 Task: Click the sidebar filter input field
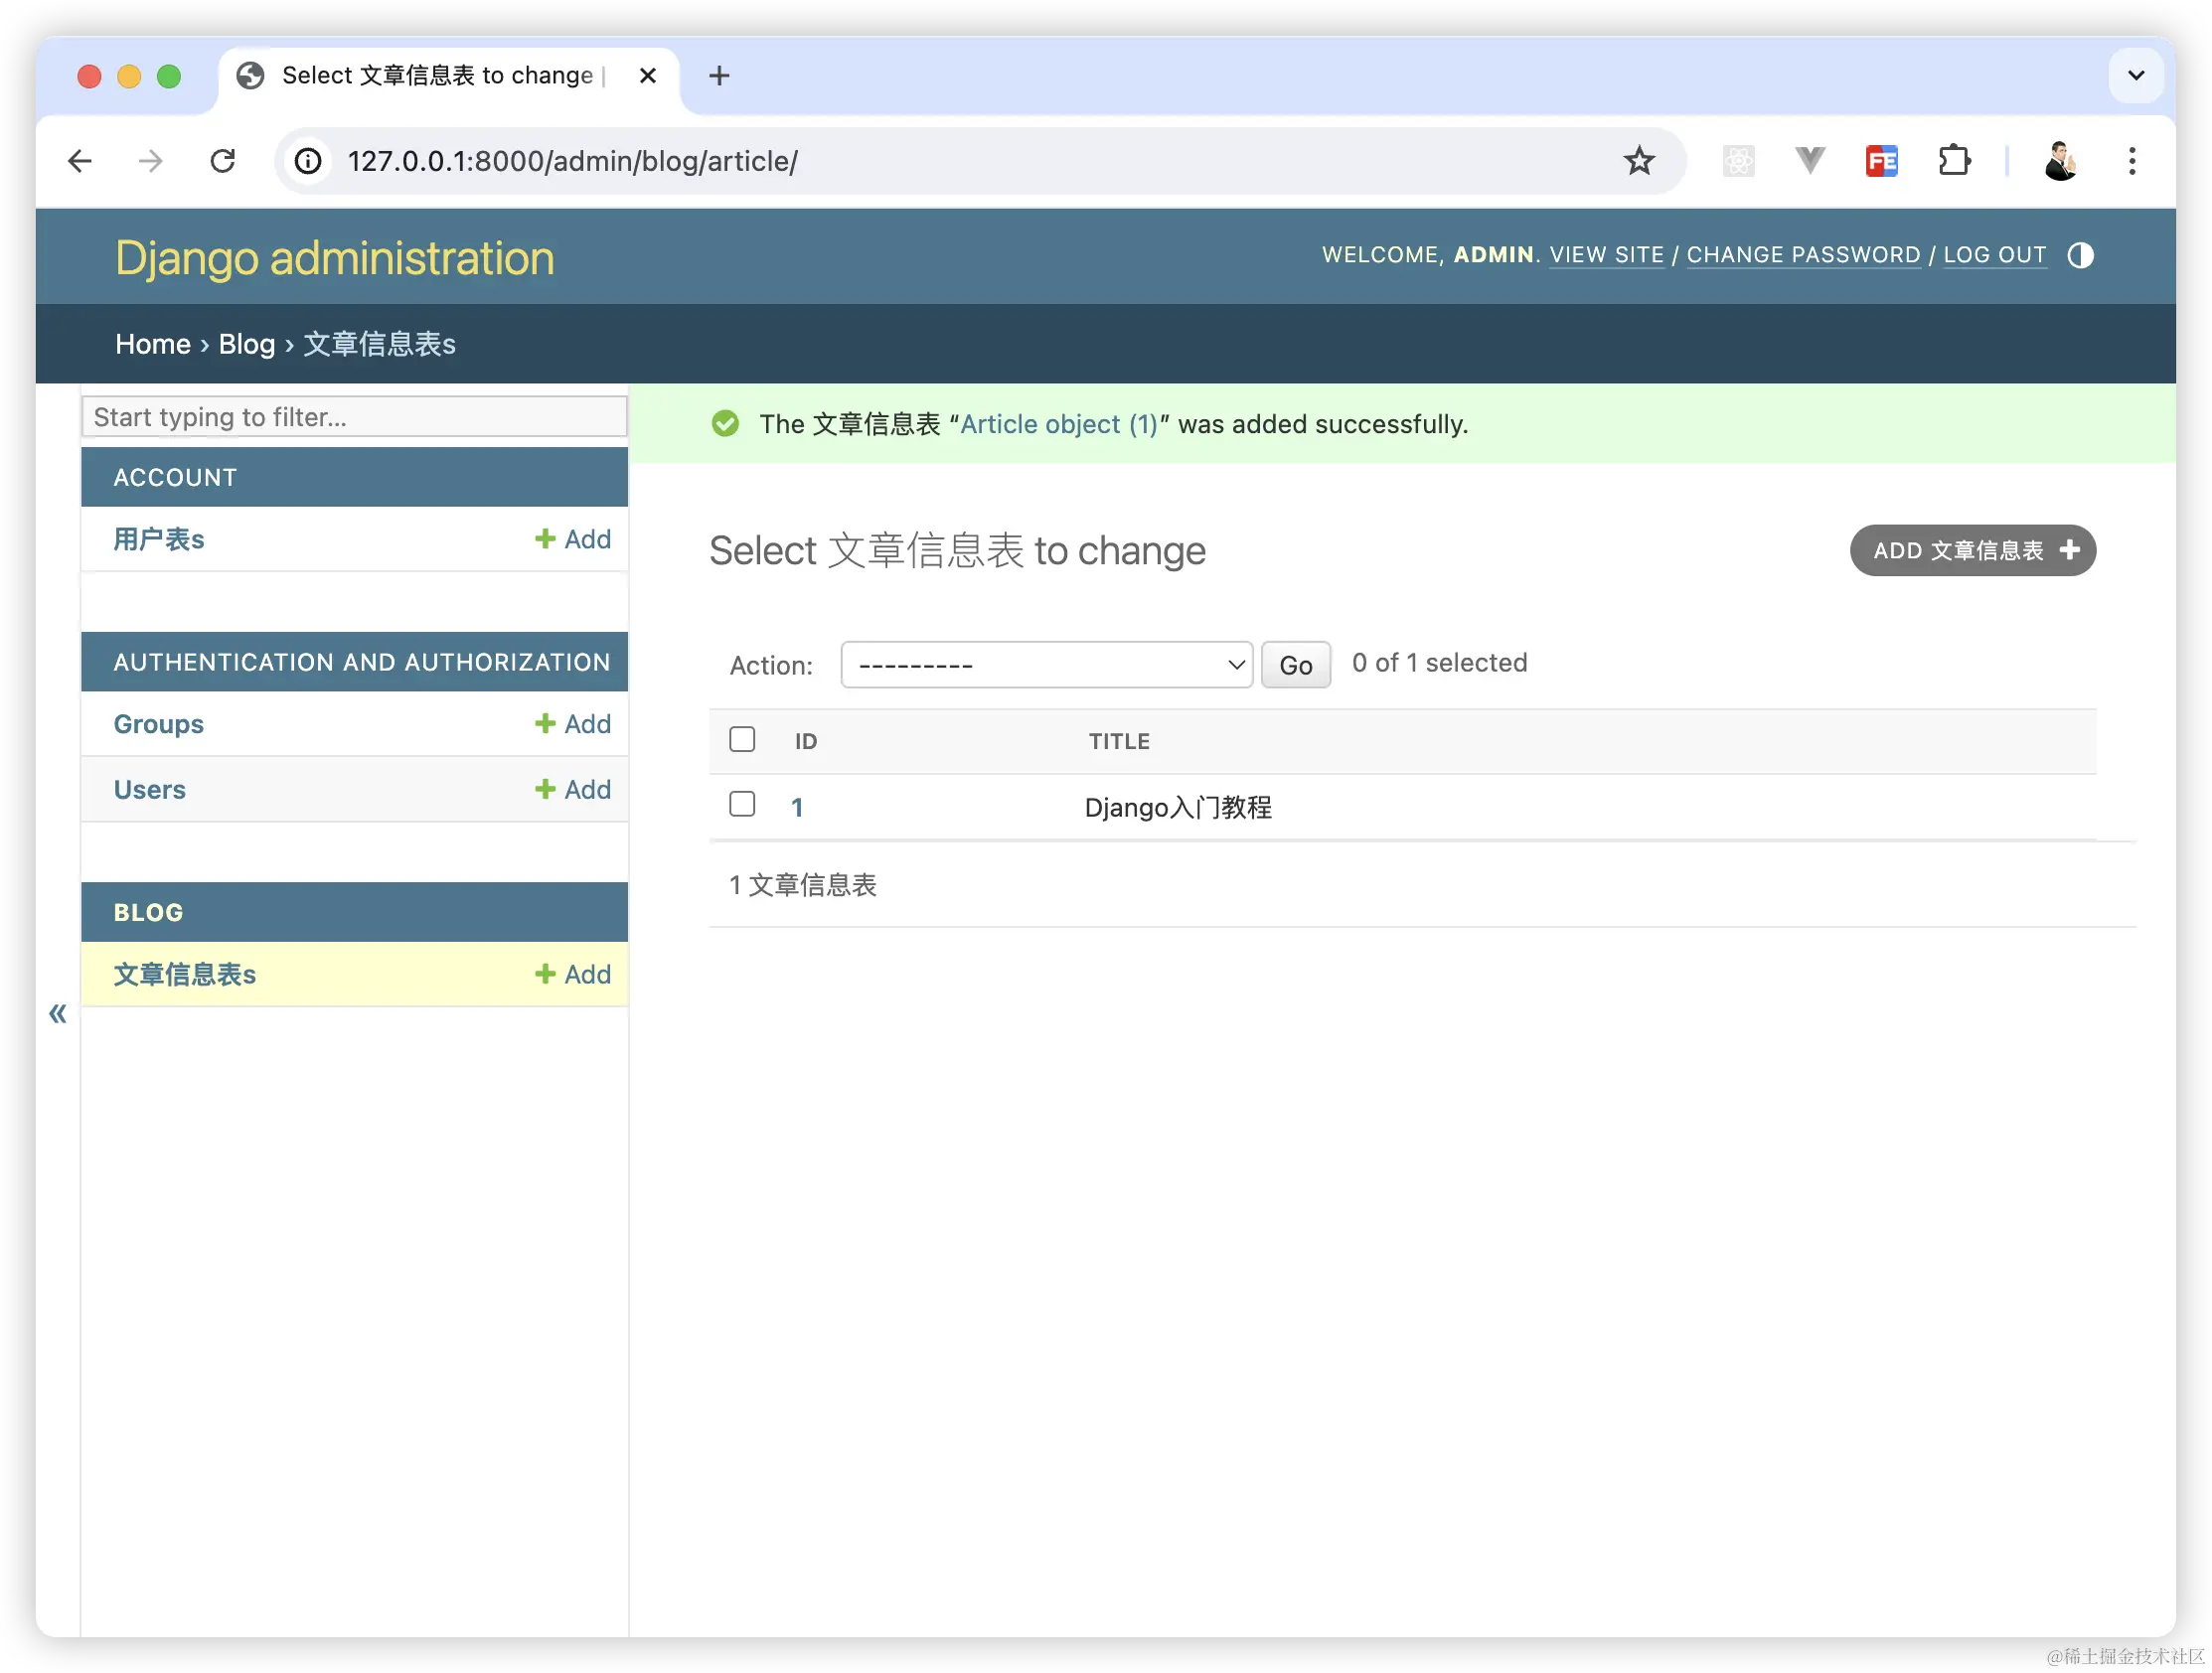(354, 417)
